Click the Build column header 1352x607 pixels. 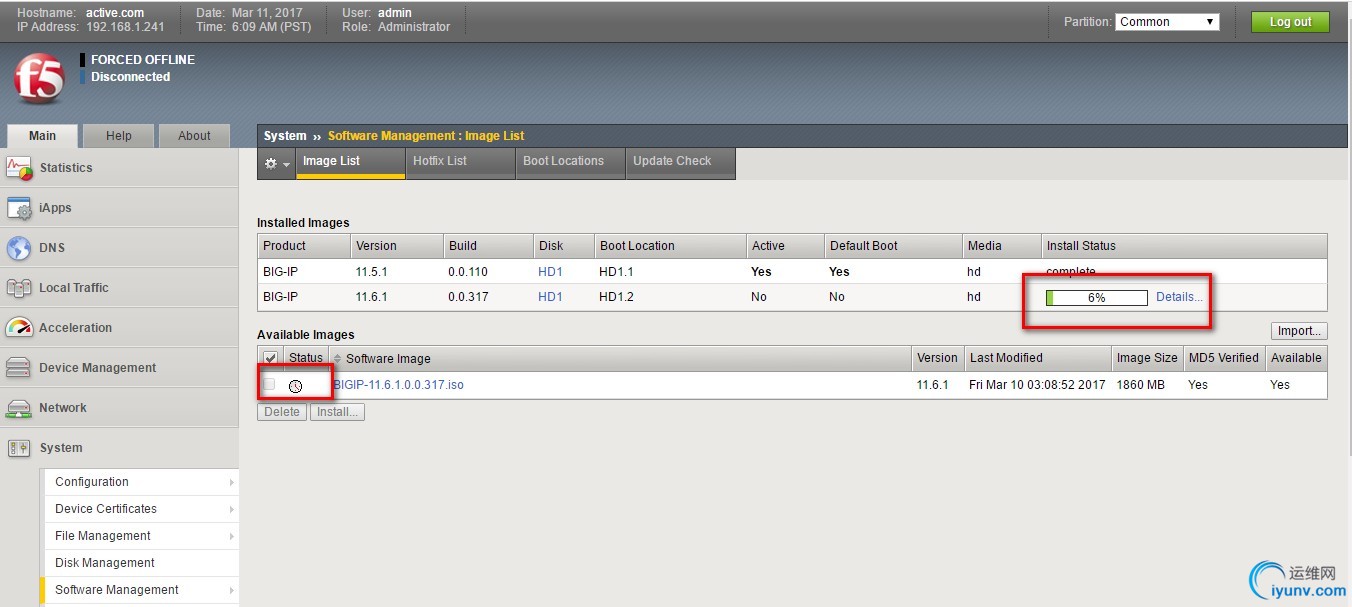(488, 246)
